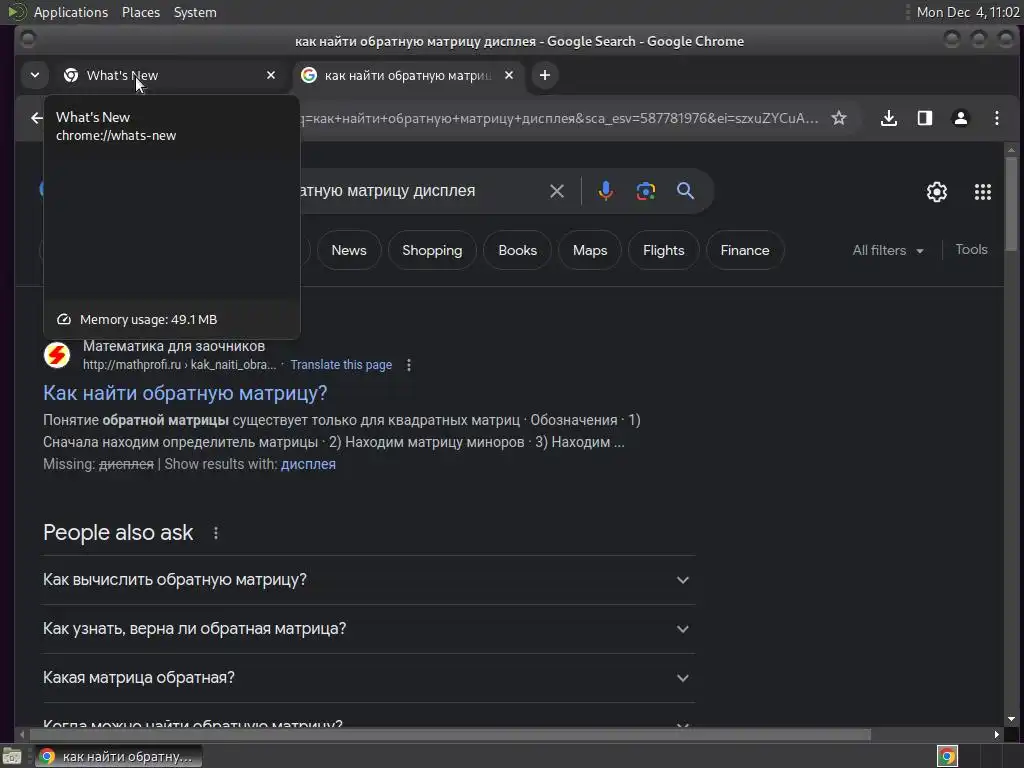Open the Chrome profile icon
This screenshot has width=1024, height=768.
pos(961,118)
